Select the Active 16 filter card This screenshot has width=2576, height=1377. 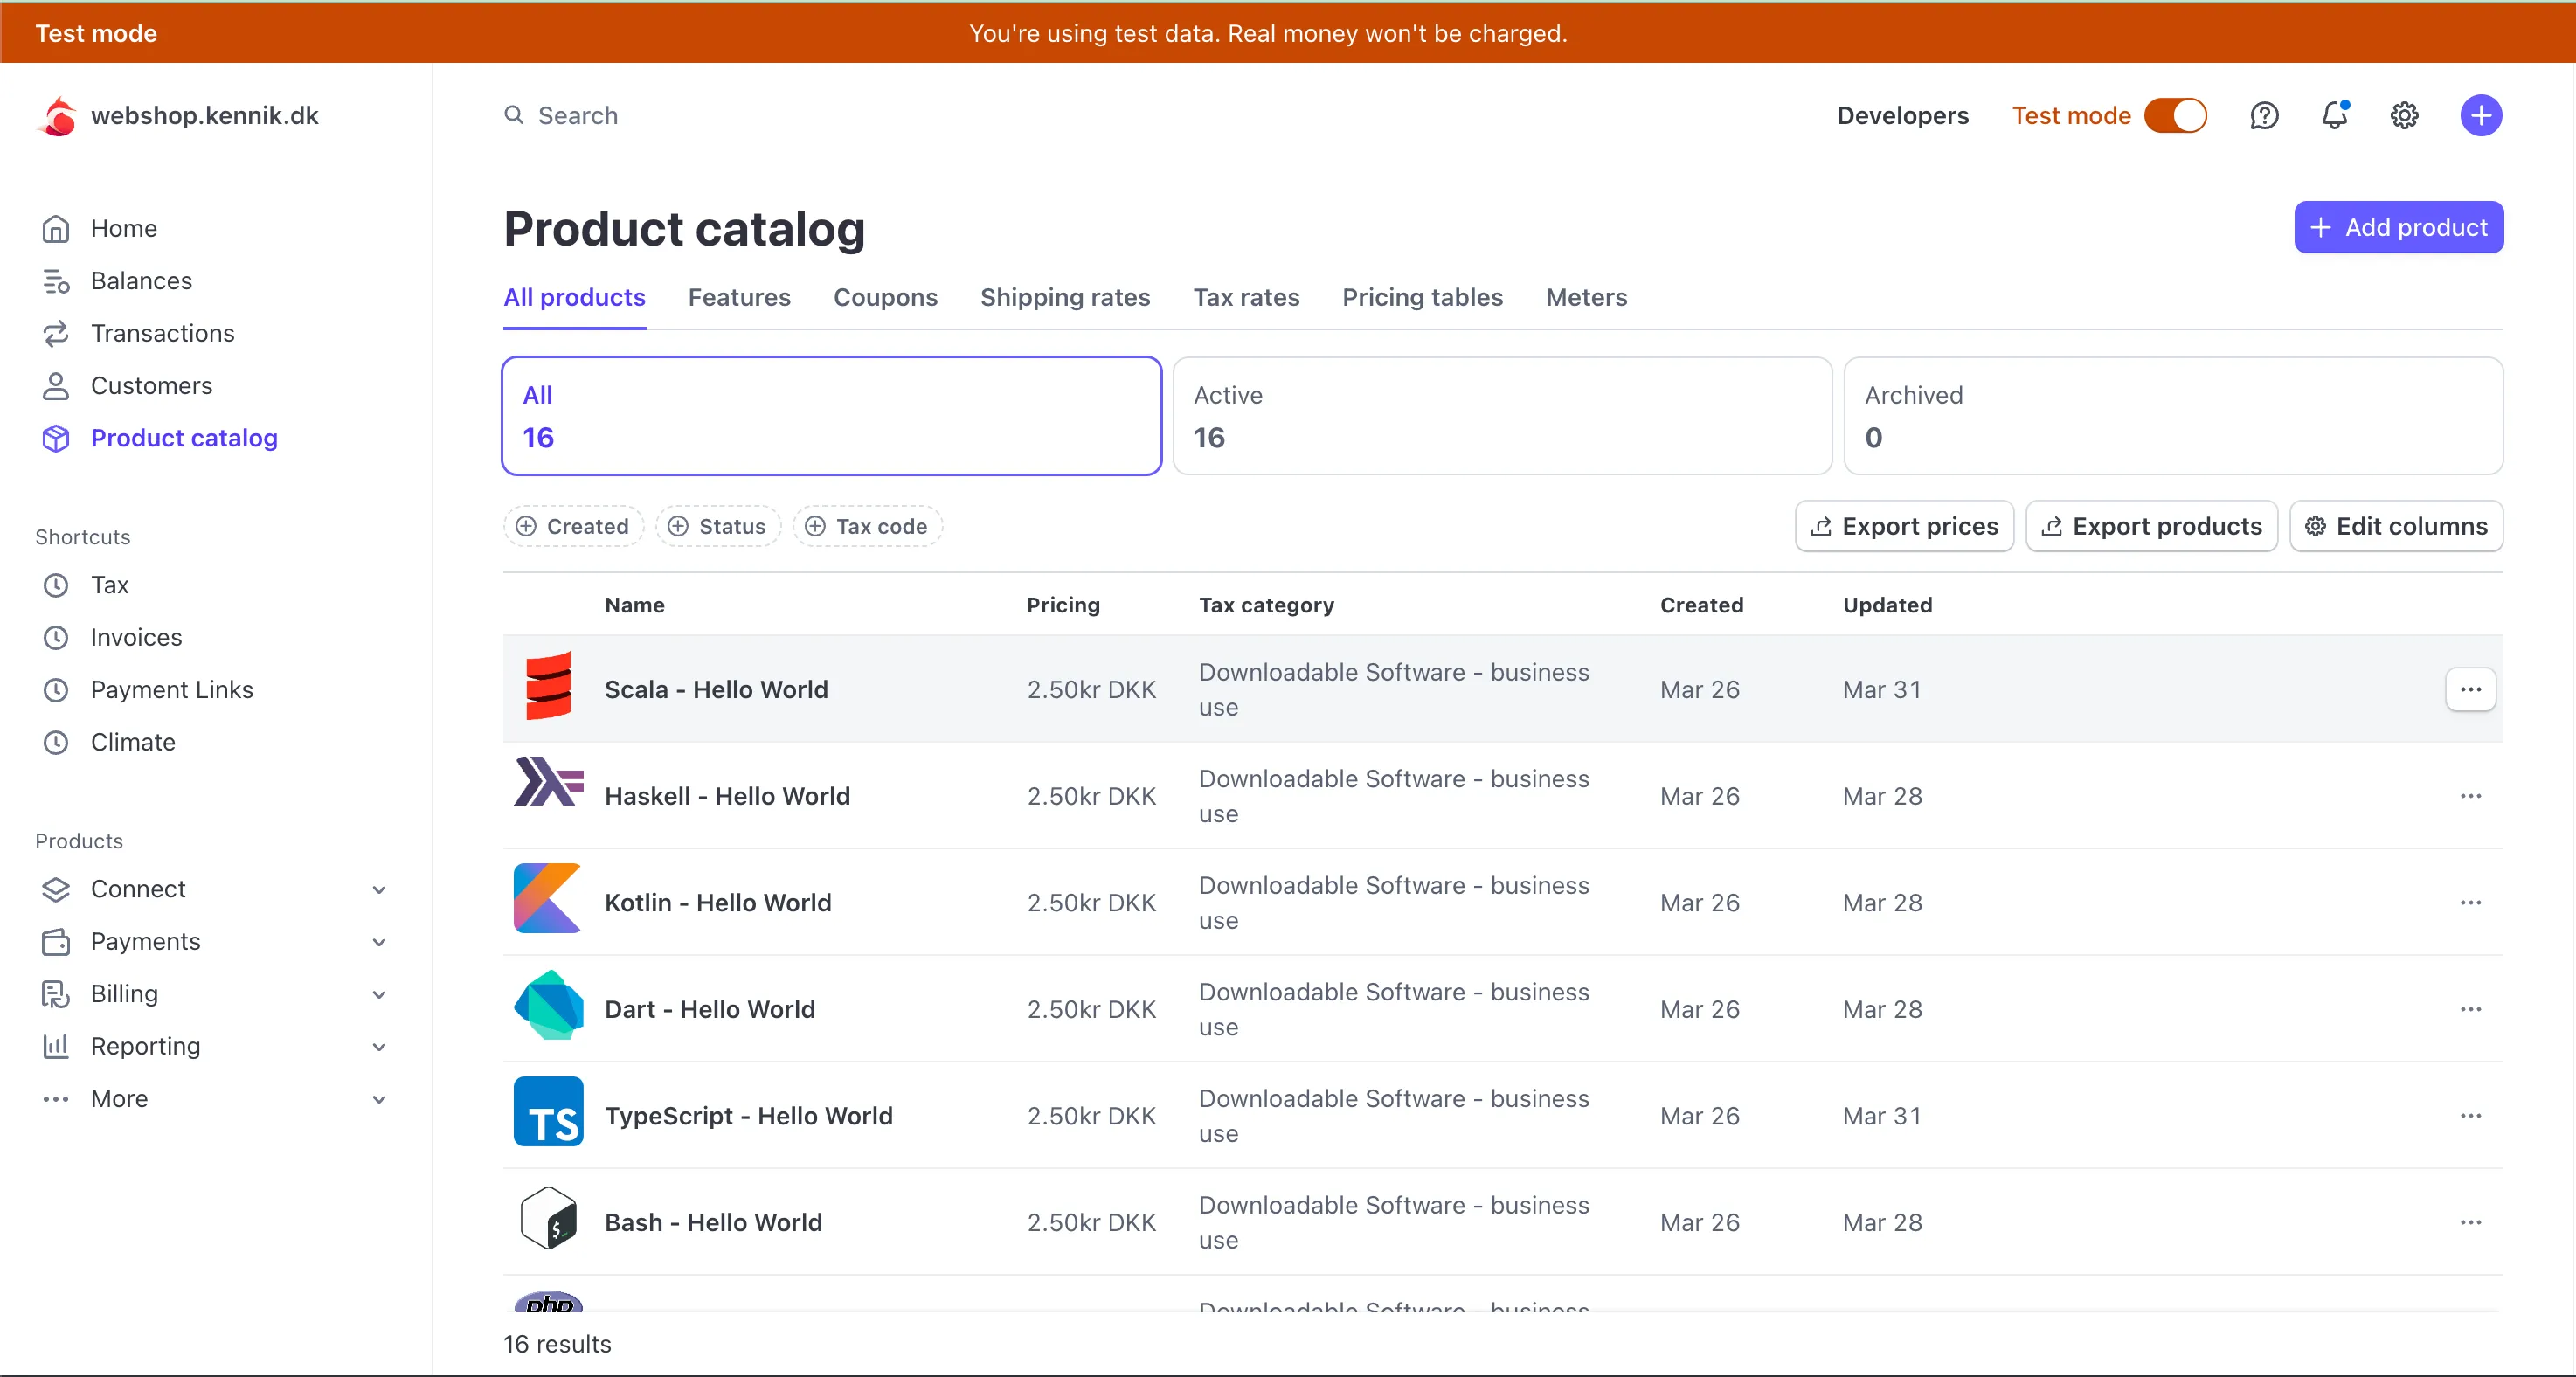coord(1502,416)
